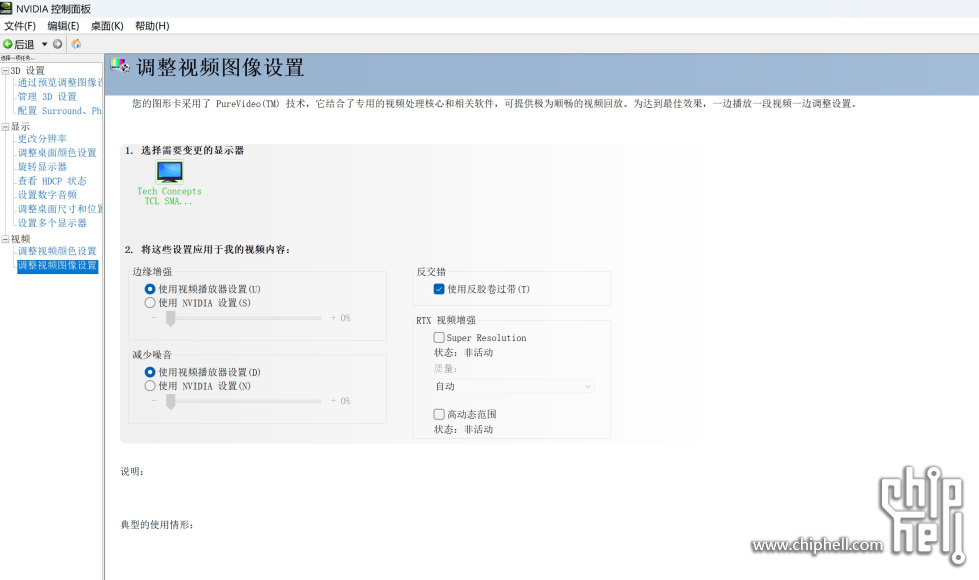Screen dimensions: 979x580
Task: Uncheck 使用反胶卷过带(T) checkbox
Action: click(439, 289)
